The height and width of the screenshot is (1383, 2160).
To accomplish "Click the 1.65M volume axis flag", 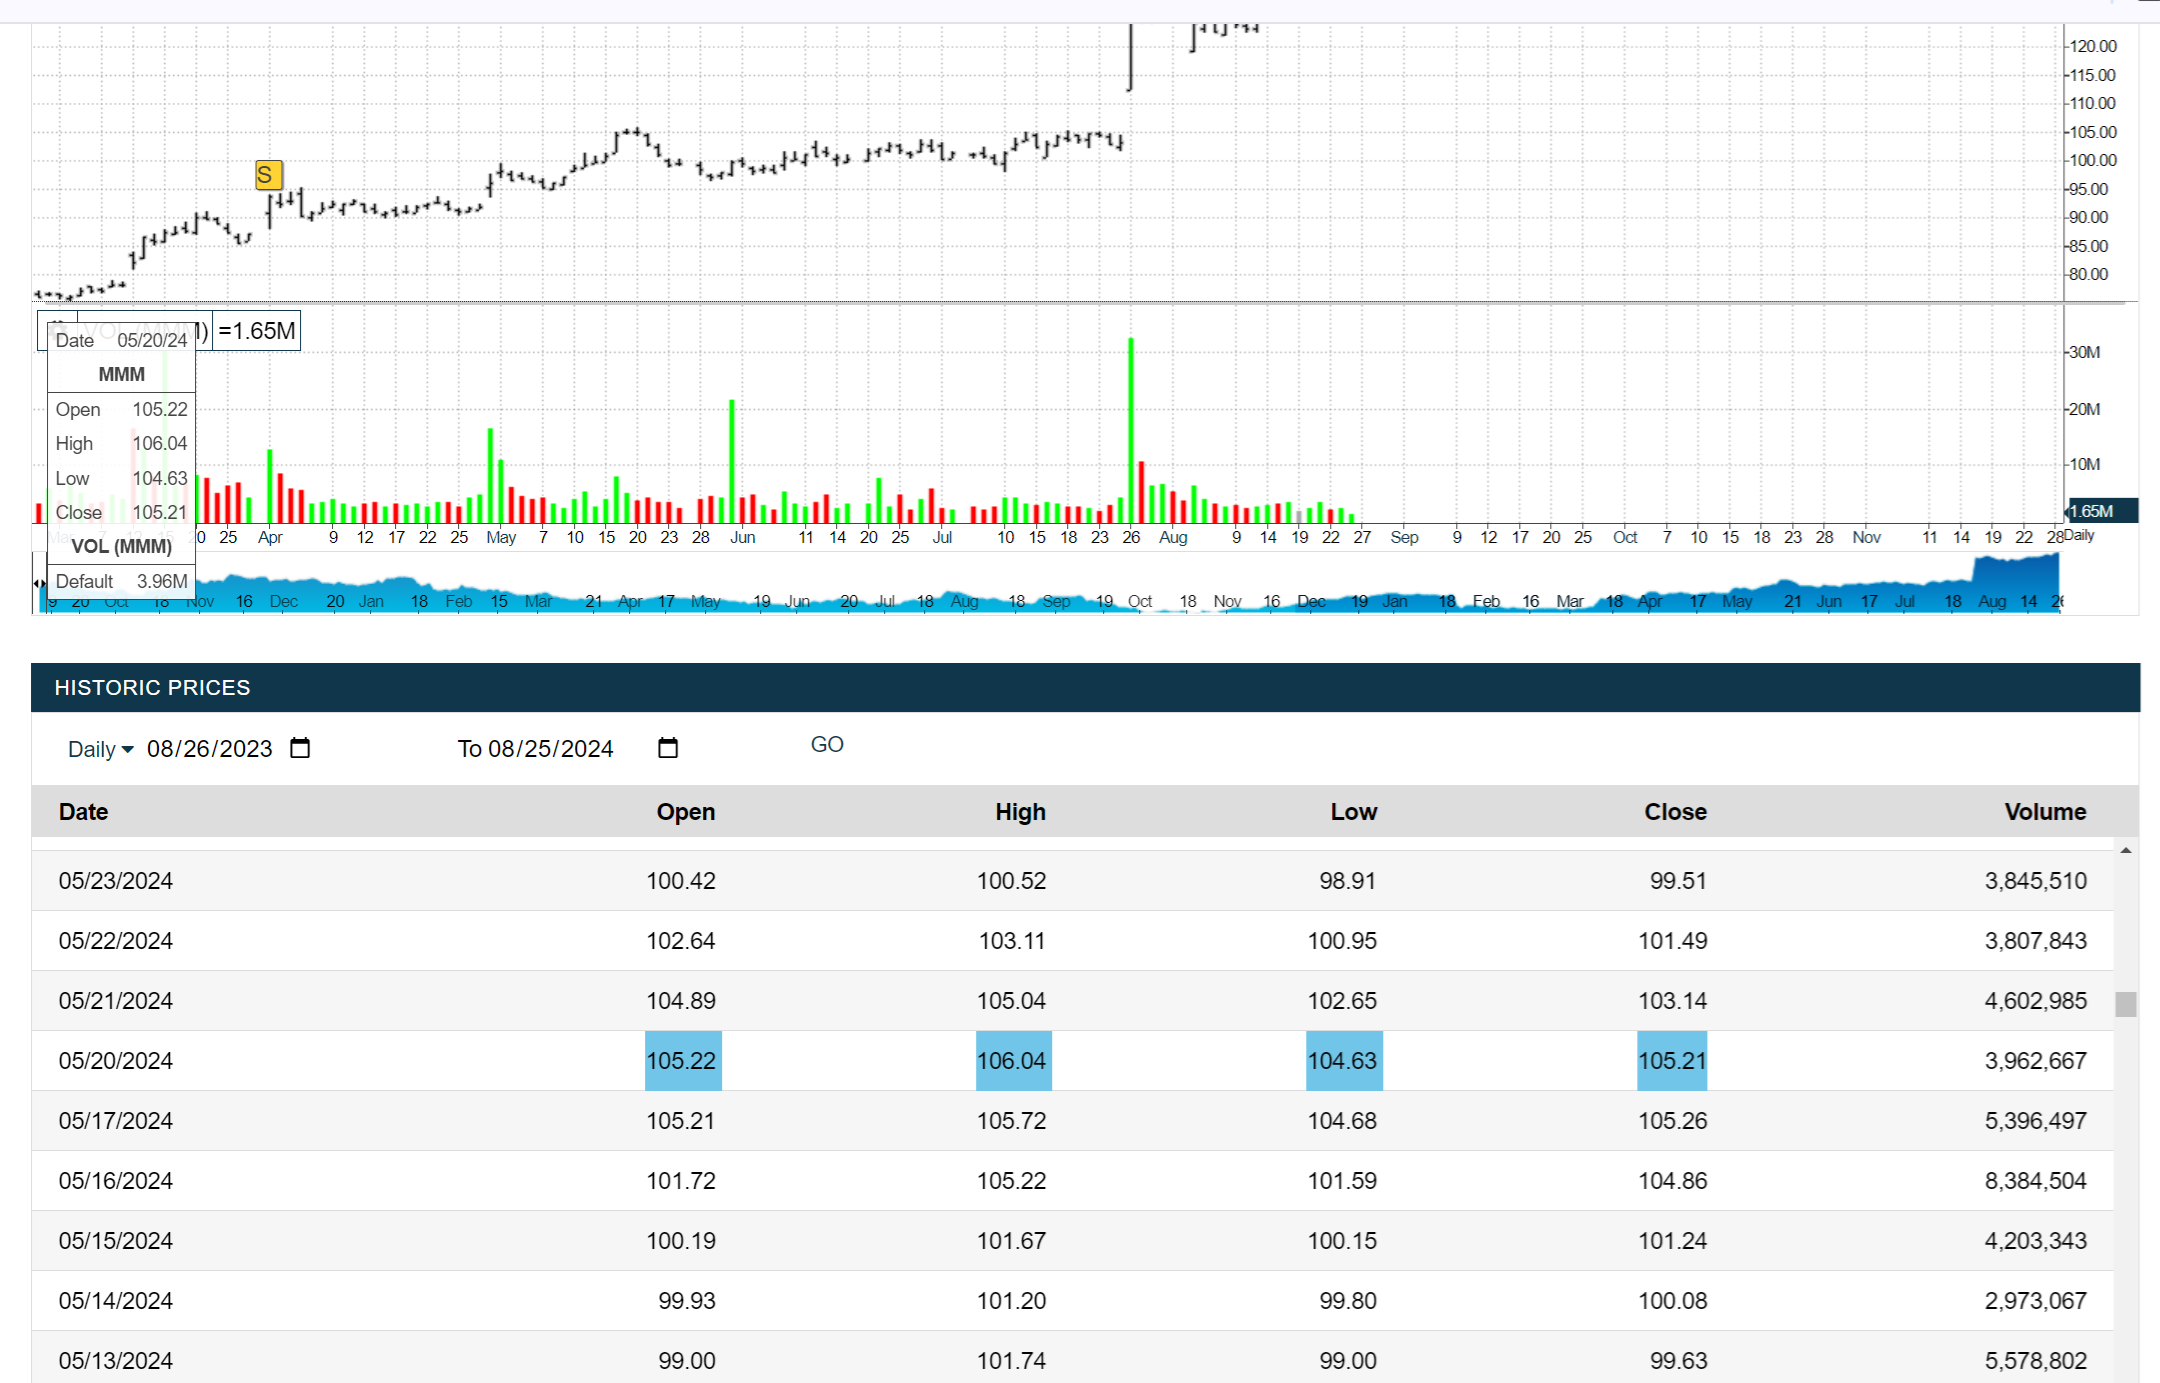I will [2100, 511].
